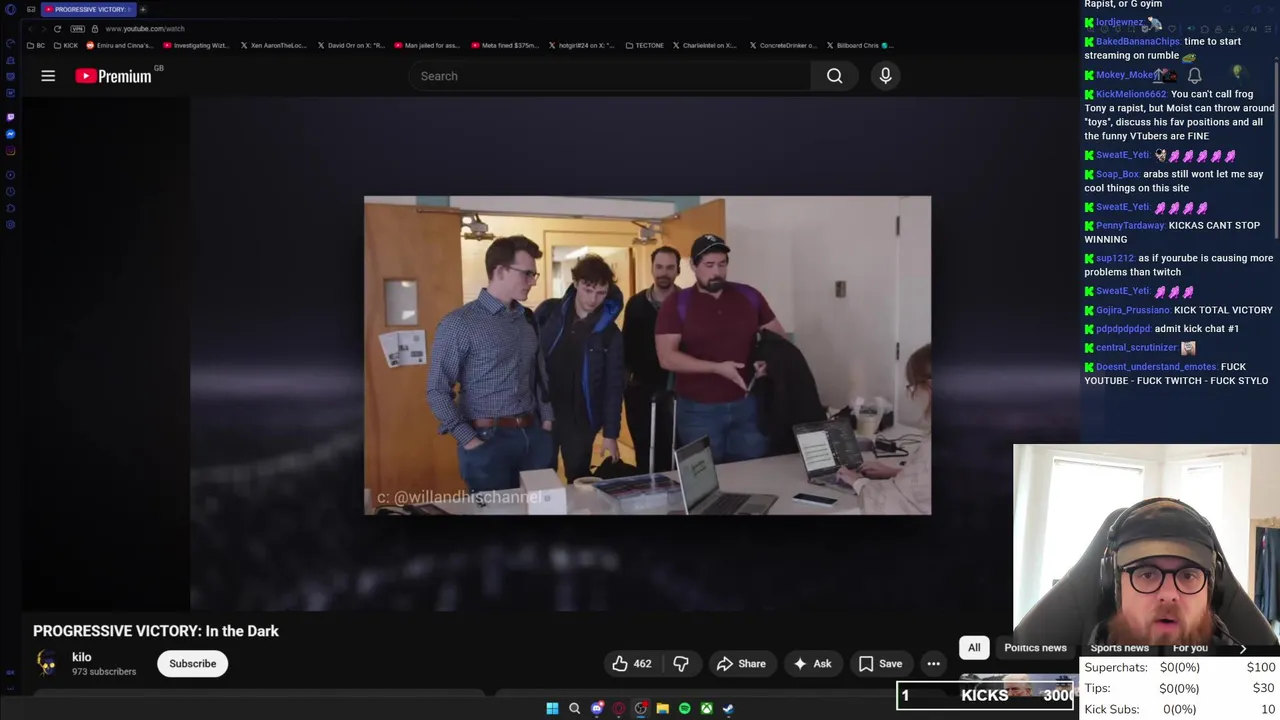This screenshot has height=720, width=1280.
Task: Open File Explorer from the taskbar
Action: pos(662,708)
